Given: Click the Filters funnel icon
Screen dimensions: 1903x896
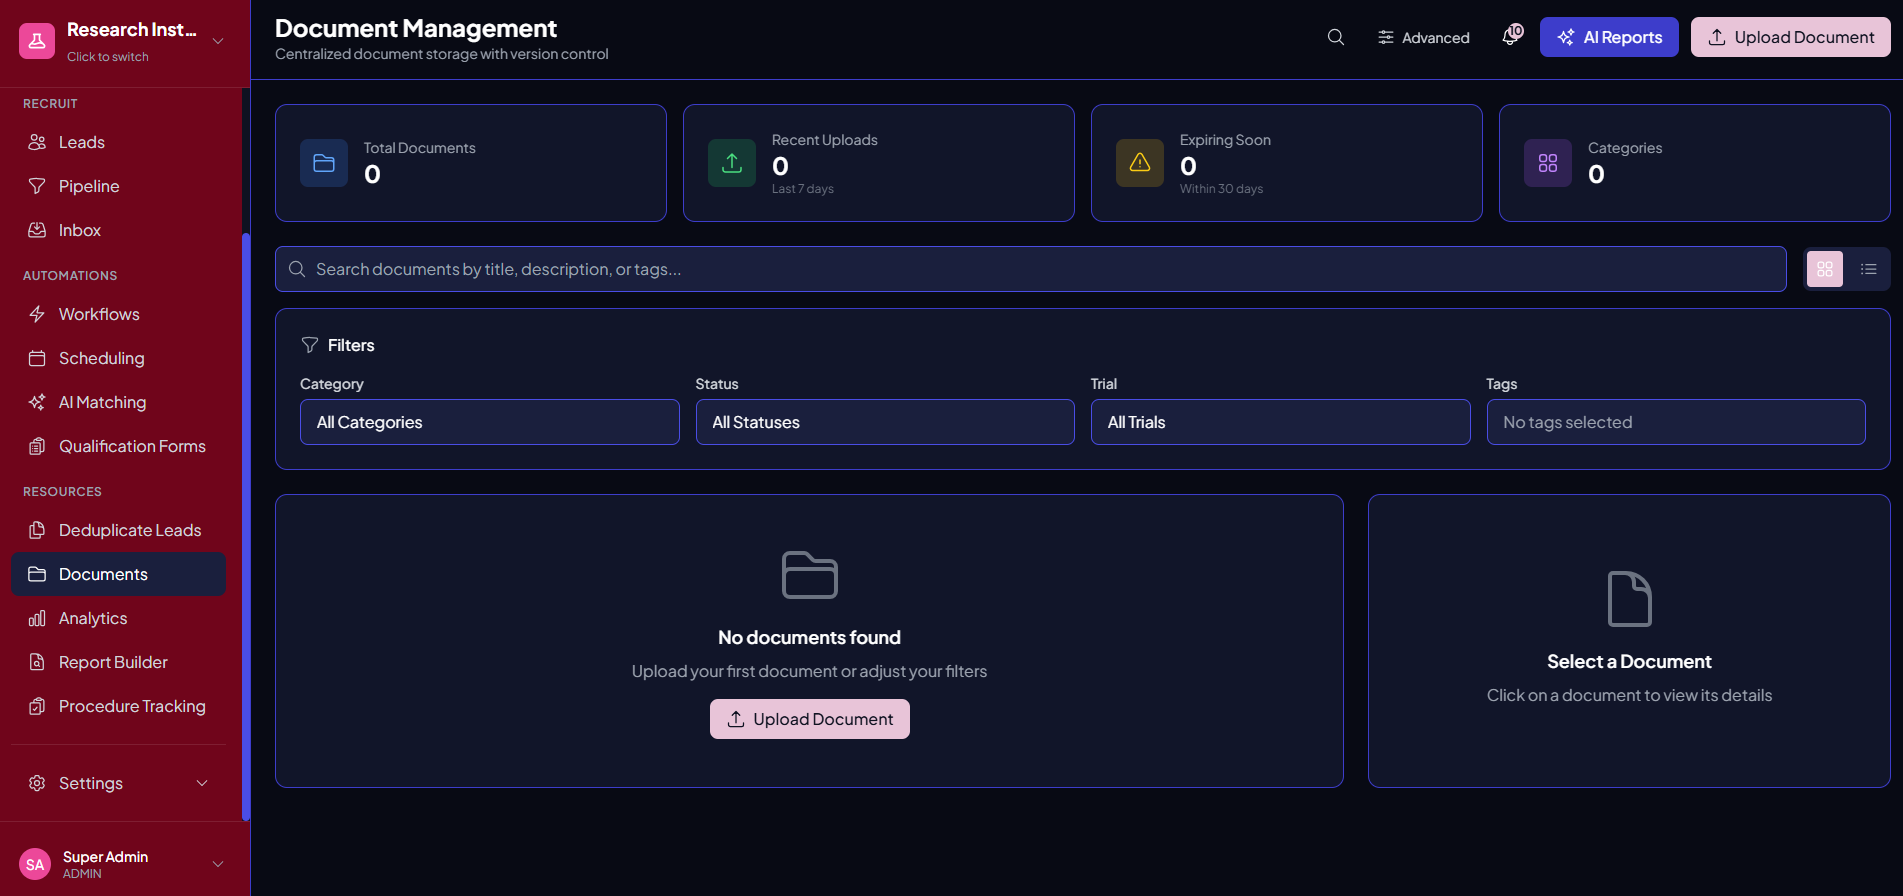Looking at the screenshot, I should [310, 345].
